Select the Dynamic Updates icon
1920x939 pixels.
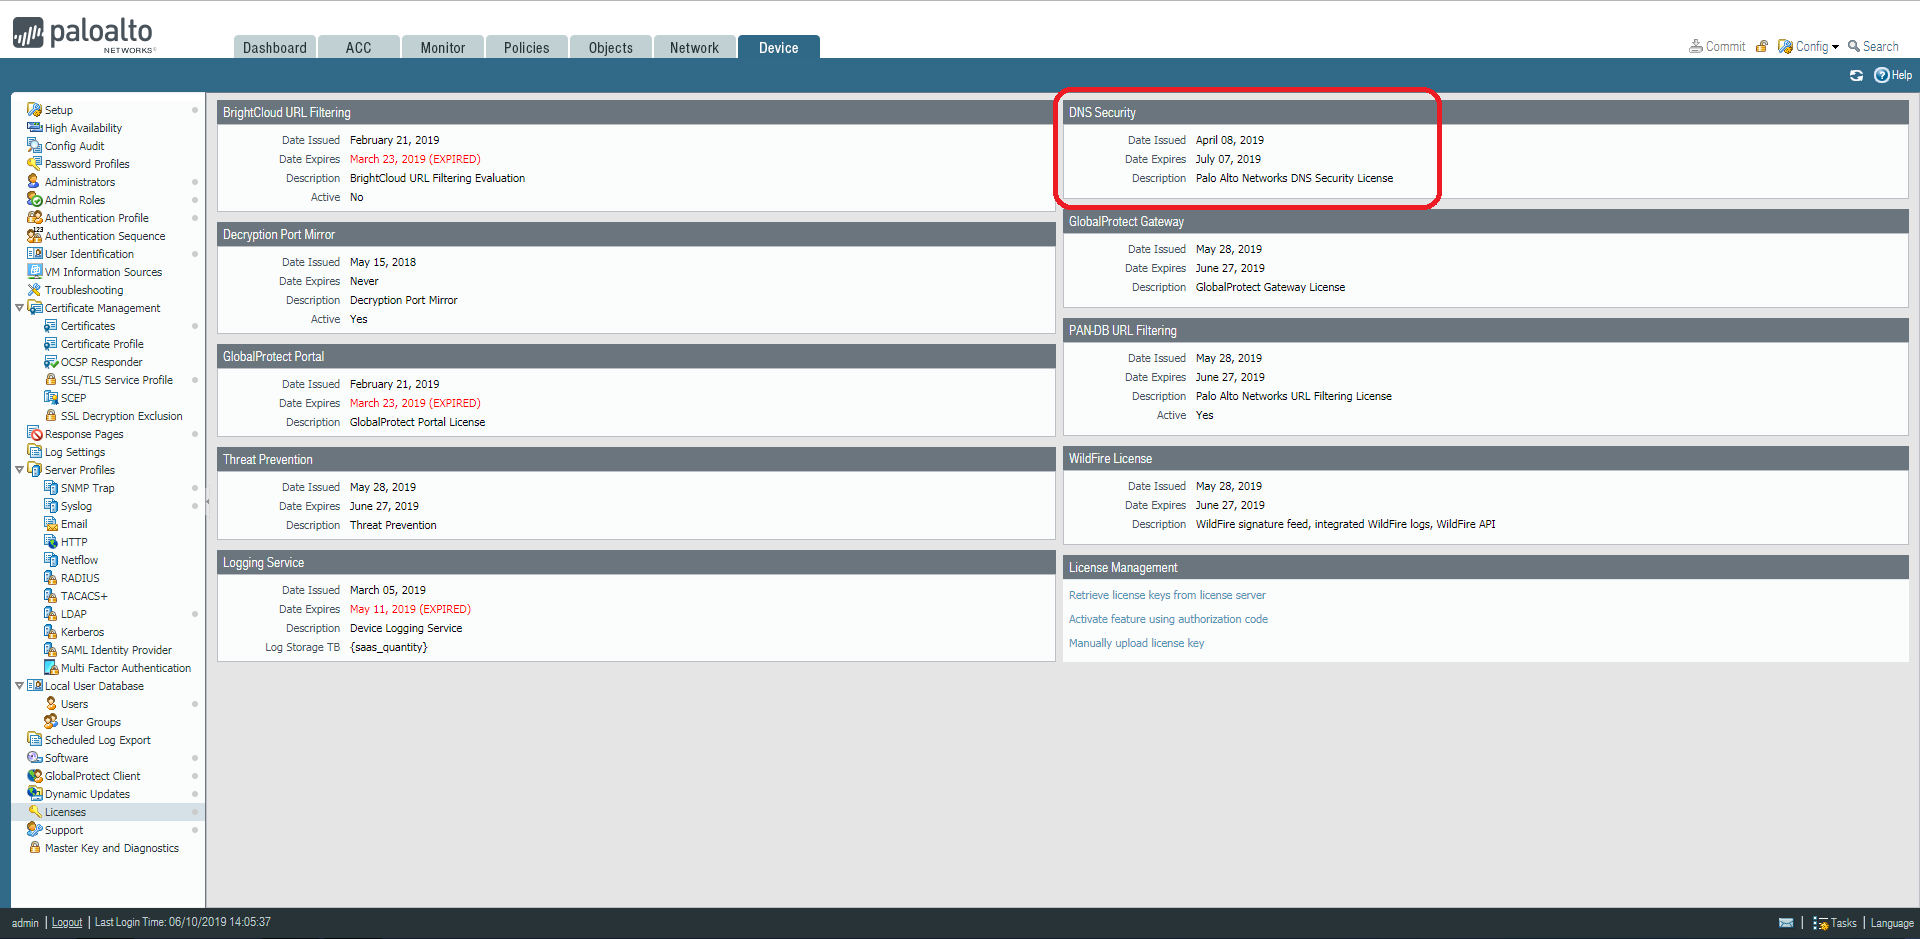pos(34,794)
